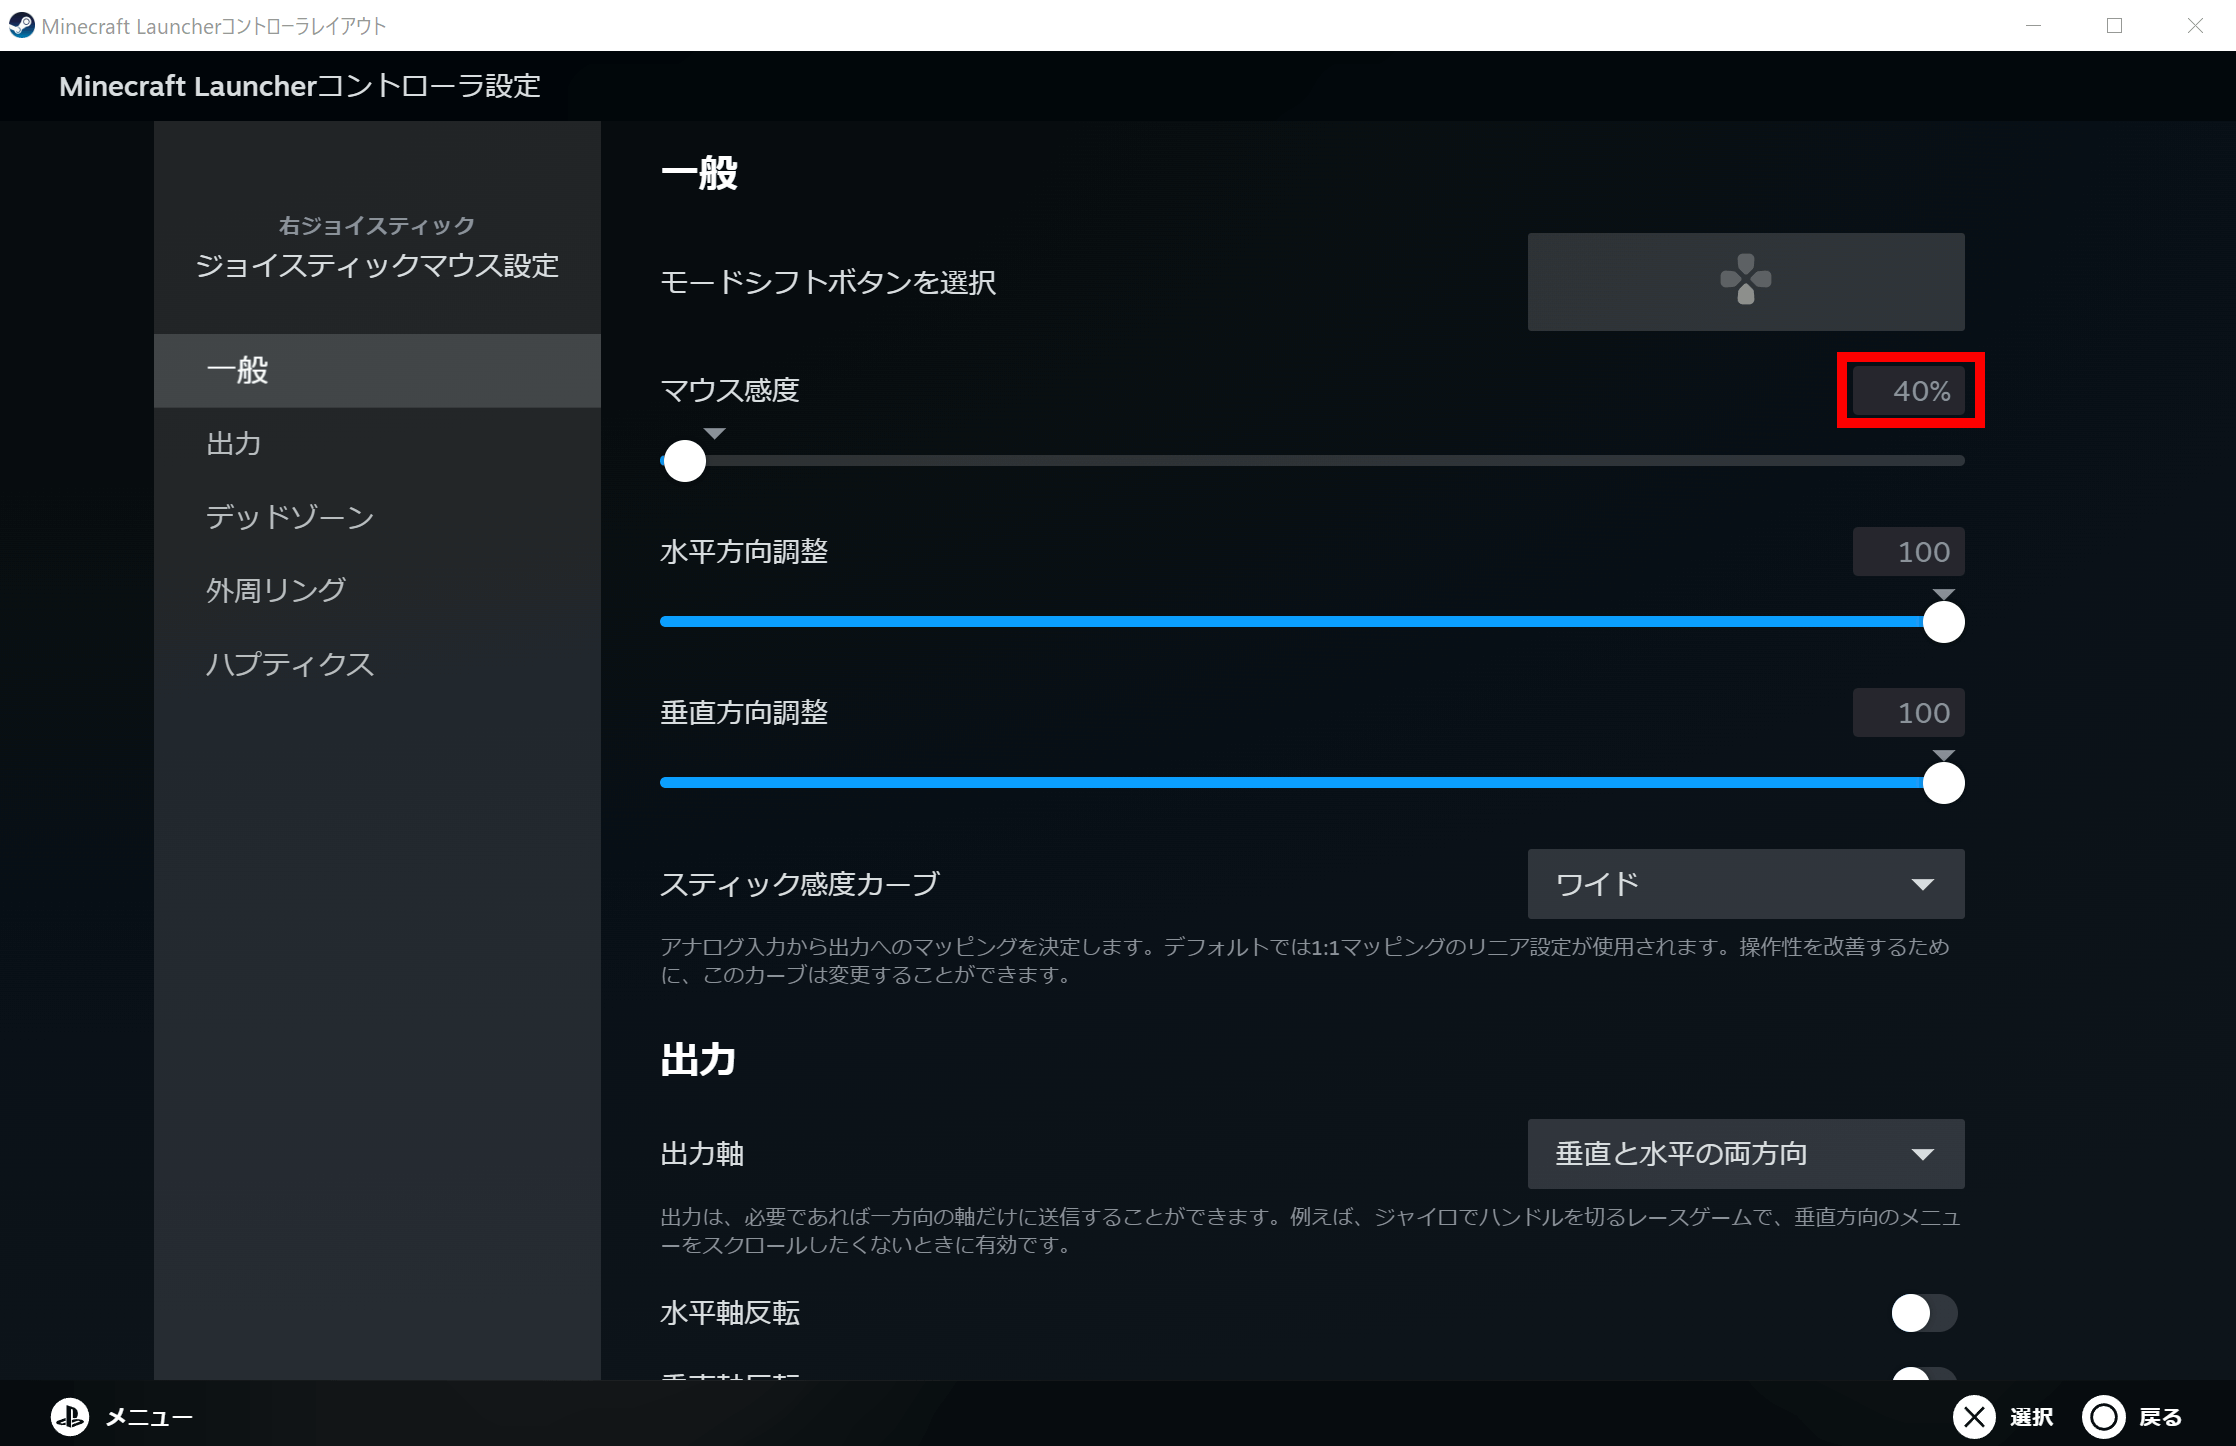Open 外周リング settings
Viewport: 2236px width, 1446px height.
coord(377,590)
